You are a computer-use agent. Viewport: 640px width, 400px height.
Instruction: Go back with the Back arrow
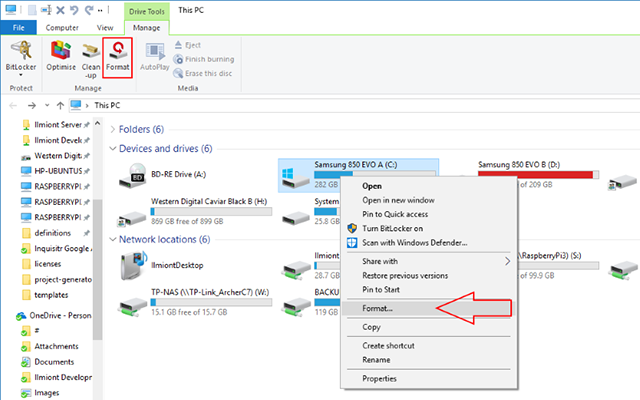pyautogui.click(x=13, y=106)
